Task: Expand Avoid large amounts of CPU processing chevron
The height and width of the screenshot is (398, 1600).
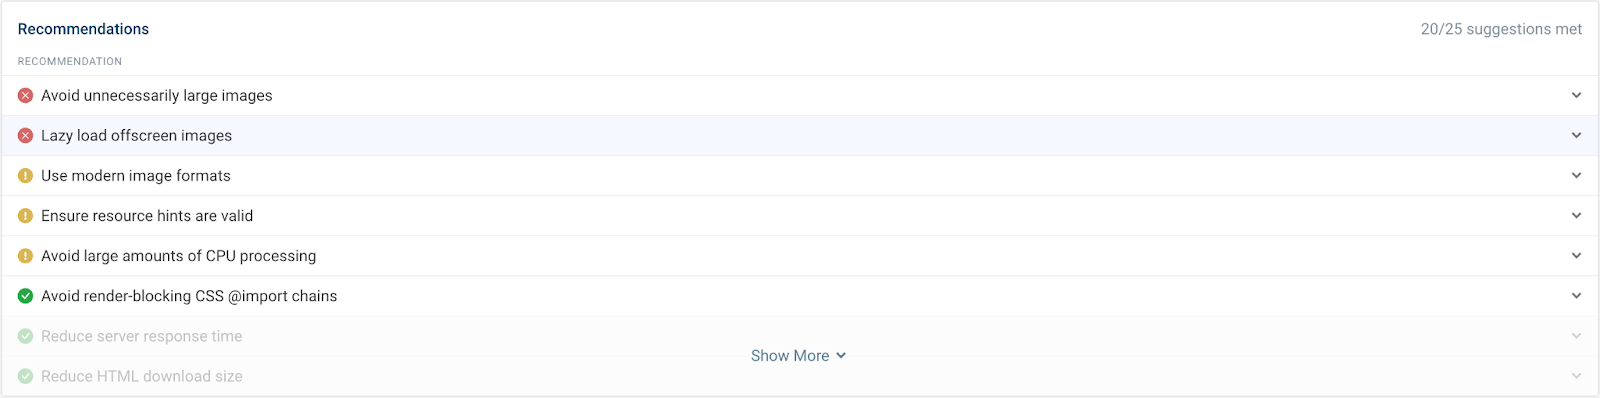Action: (1576, 256)
